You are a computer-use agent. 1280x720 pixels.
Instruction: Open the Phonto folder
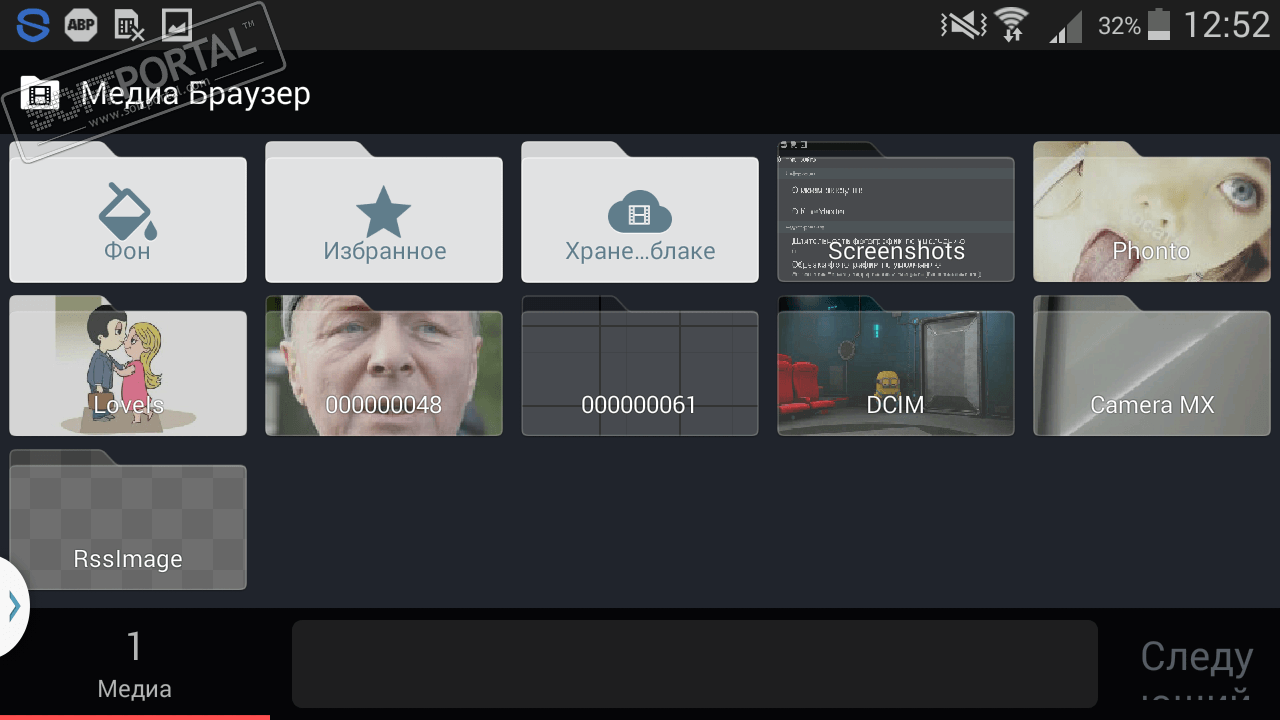(x=1152, y=212)
